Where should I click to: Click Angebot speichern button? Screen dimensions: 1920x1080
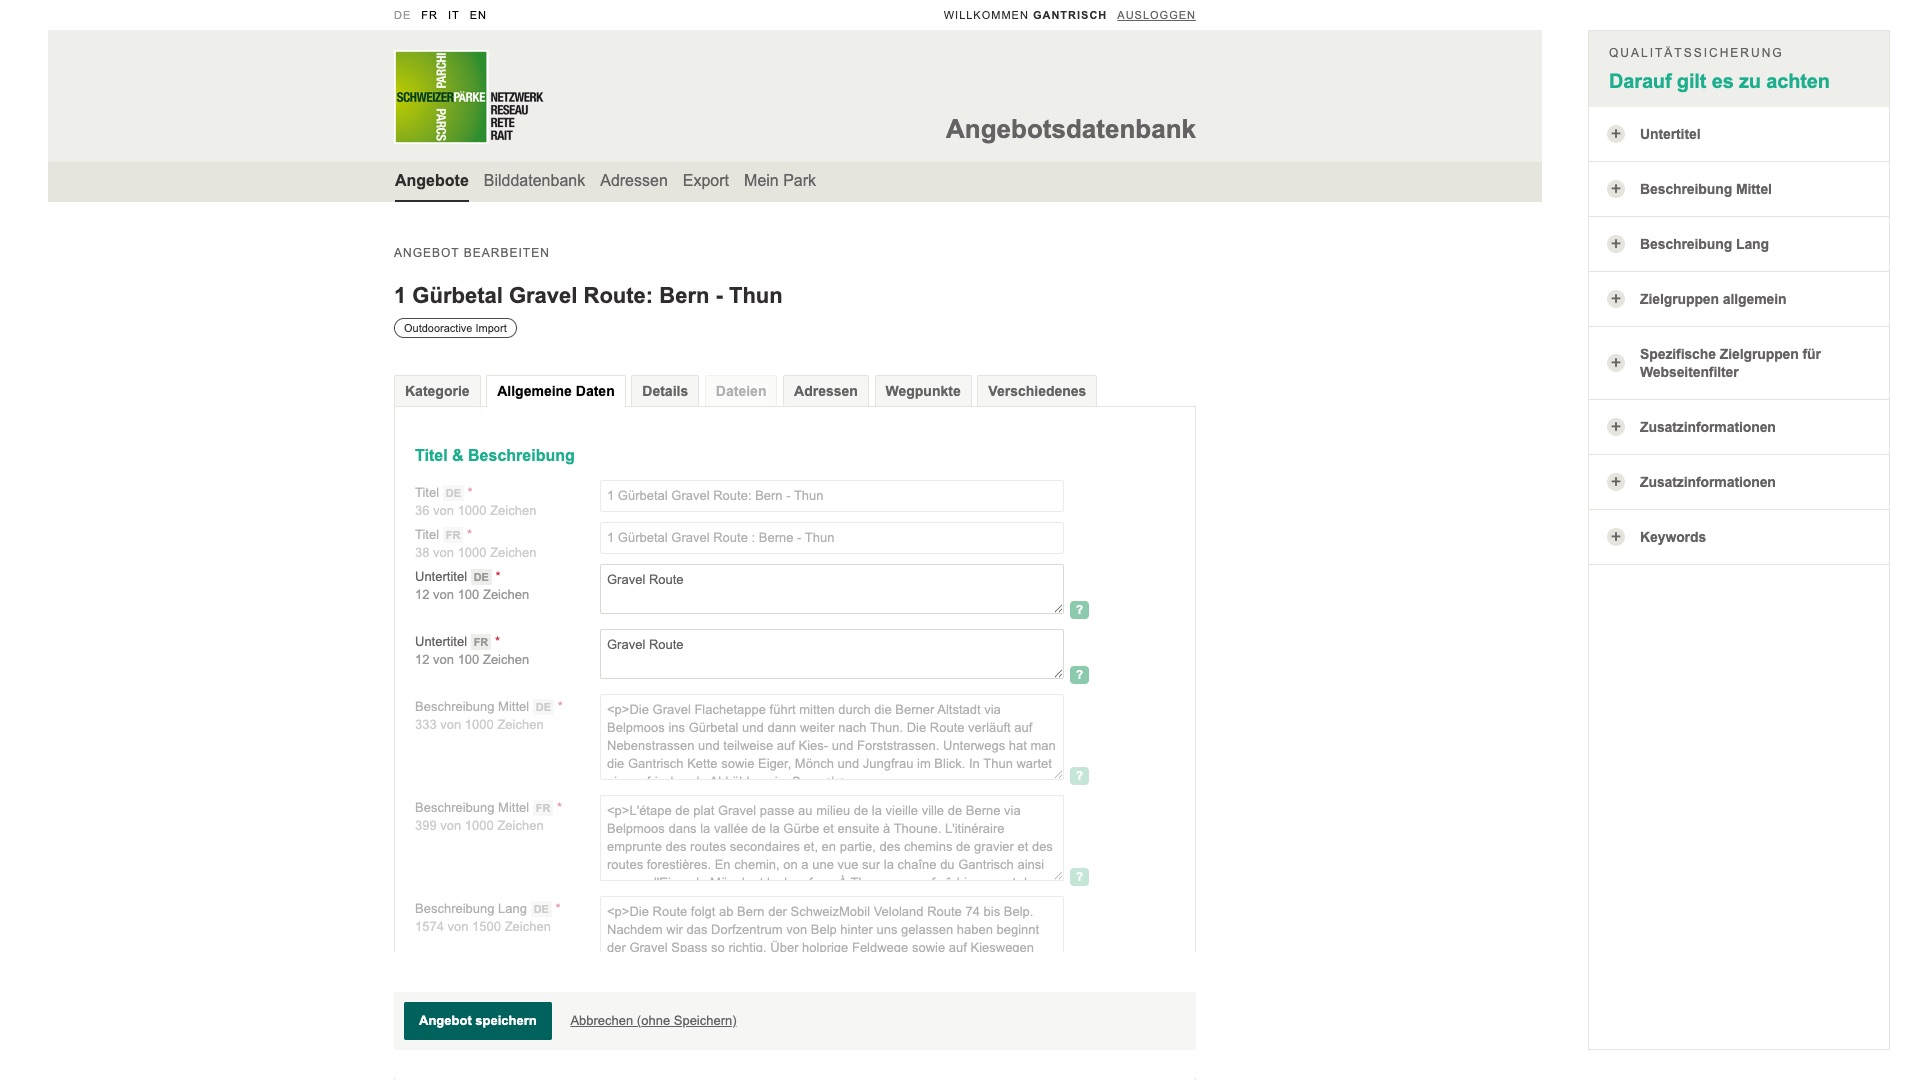coord(477,1021)
